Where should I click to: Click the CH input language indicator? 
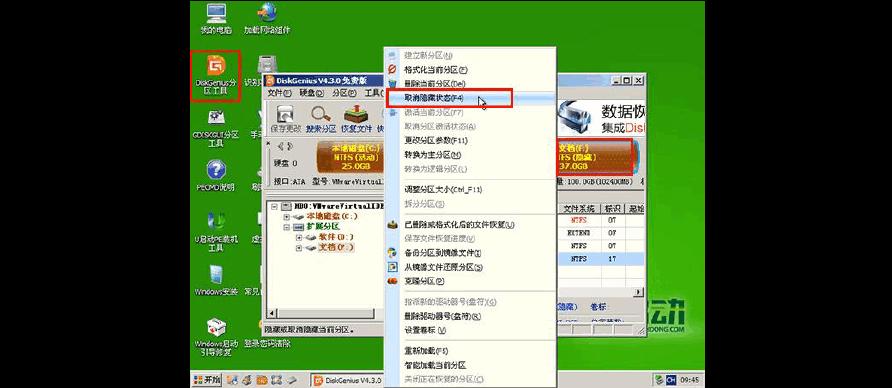671,379
